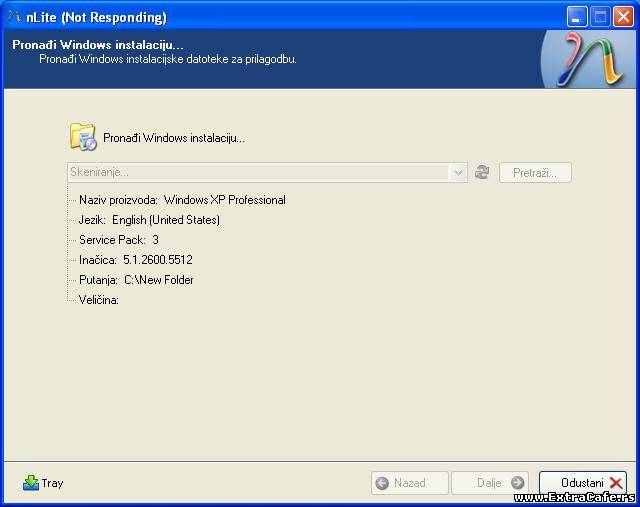Select the Veličina row
Viewport: 640px width, 507px height.
(99, 300)
